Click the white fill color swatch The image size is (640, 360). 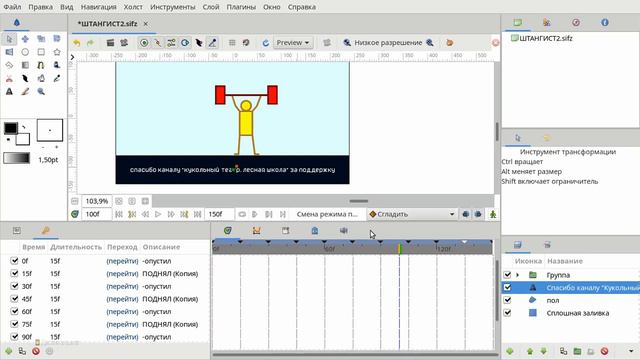(x=23, y=139)
